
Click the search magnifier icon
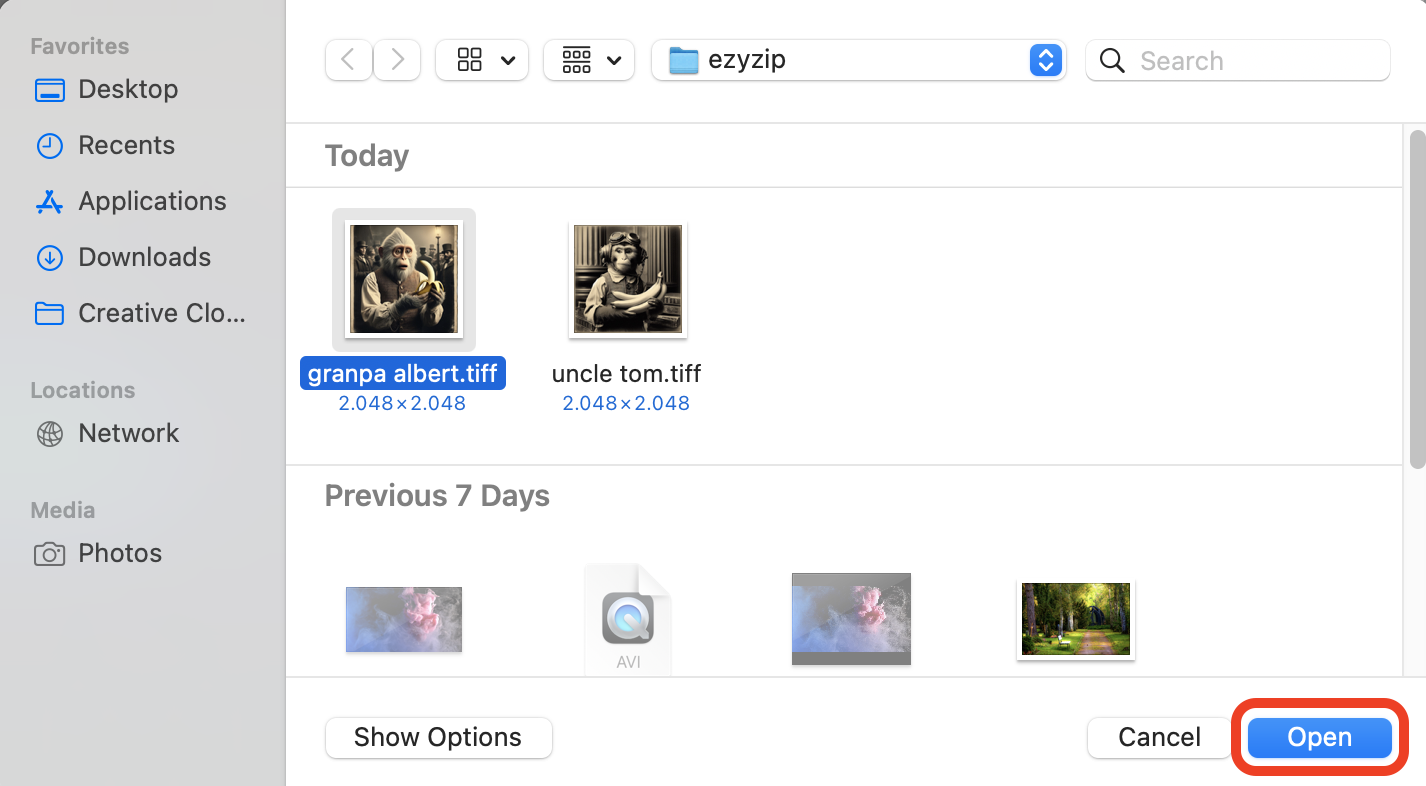[x=1111, y=60]
